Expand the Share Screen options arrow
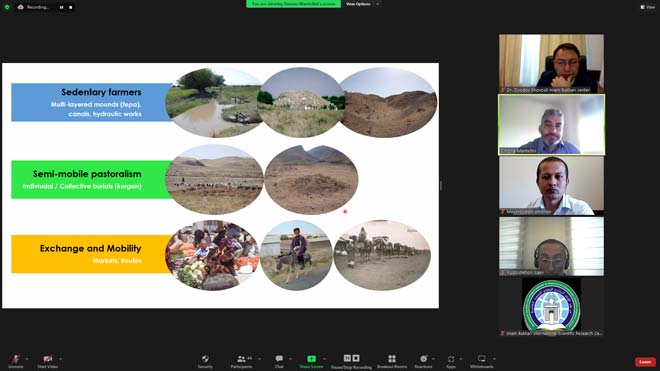 pyautogui.click(x=324, y=359)
